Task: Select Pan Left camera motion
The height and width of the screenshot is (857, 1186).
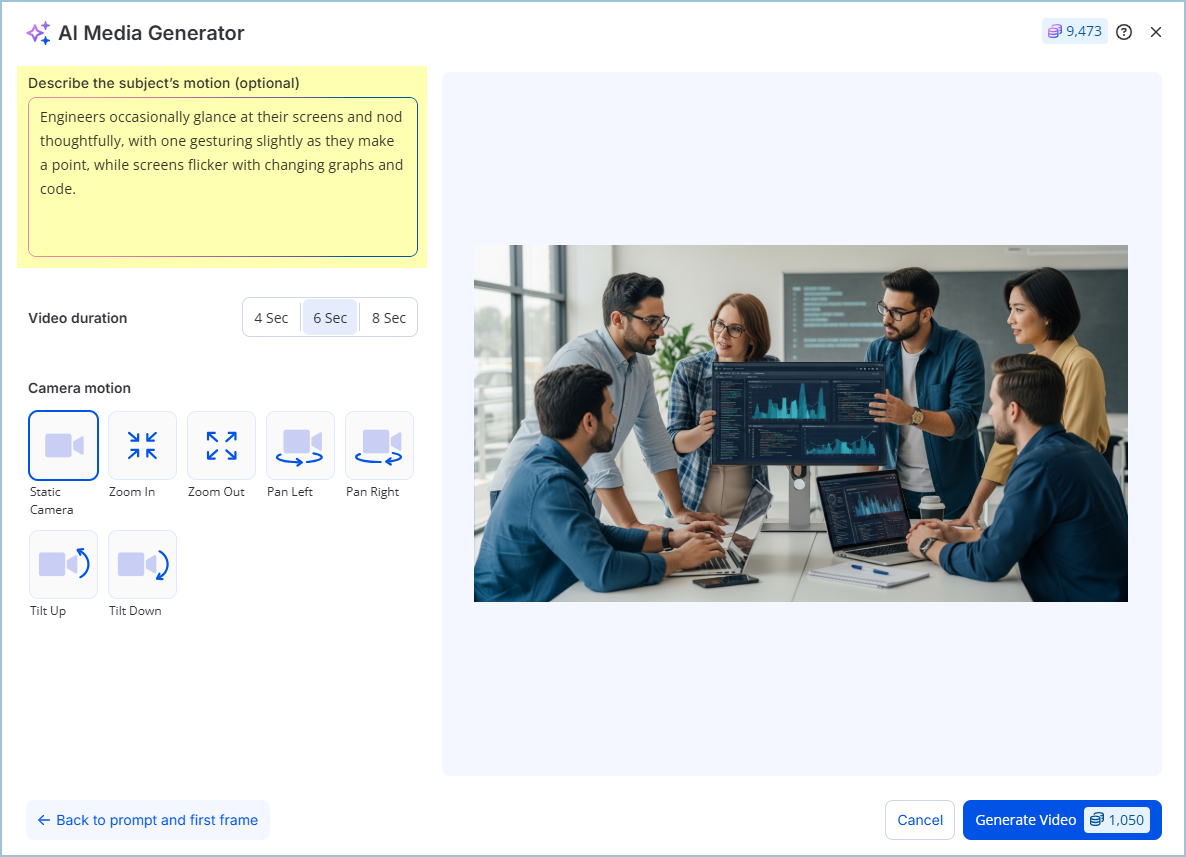Action: click(x=300, y=446)
